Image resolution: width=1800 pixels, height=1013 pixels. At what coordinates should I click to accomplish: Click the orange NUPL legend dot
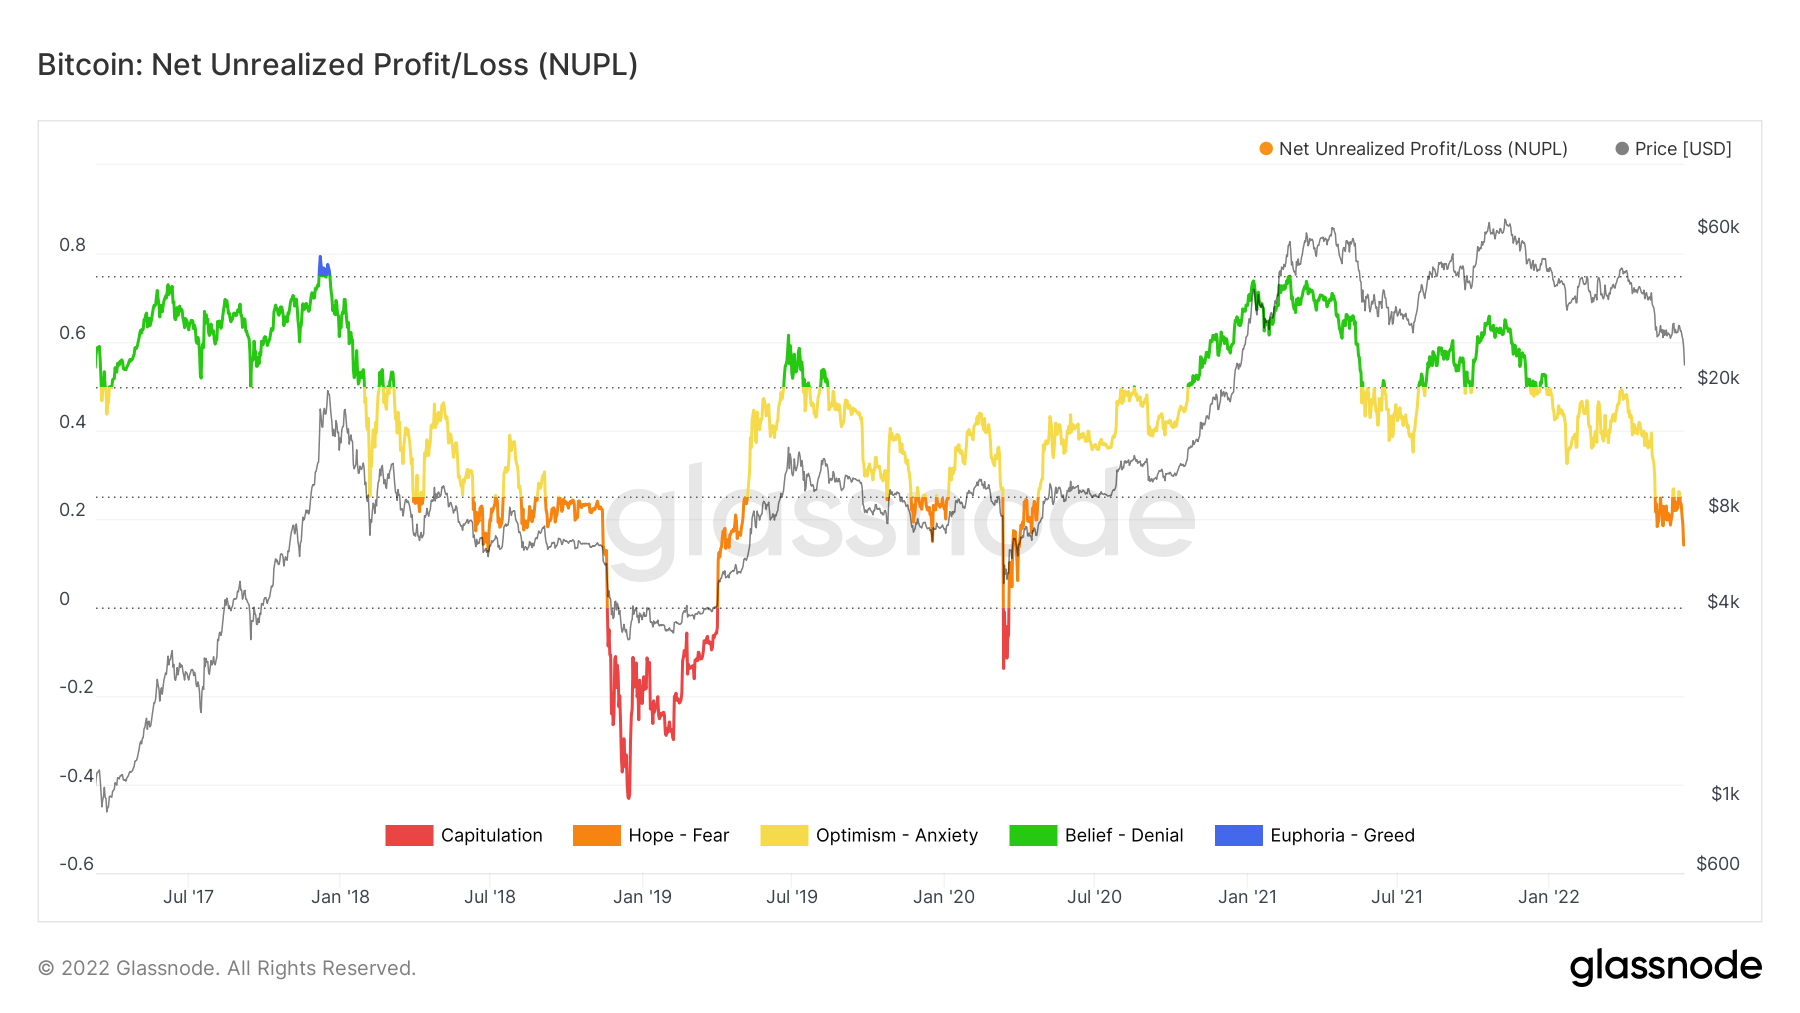click(1266, 149)
